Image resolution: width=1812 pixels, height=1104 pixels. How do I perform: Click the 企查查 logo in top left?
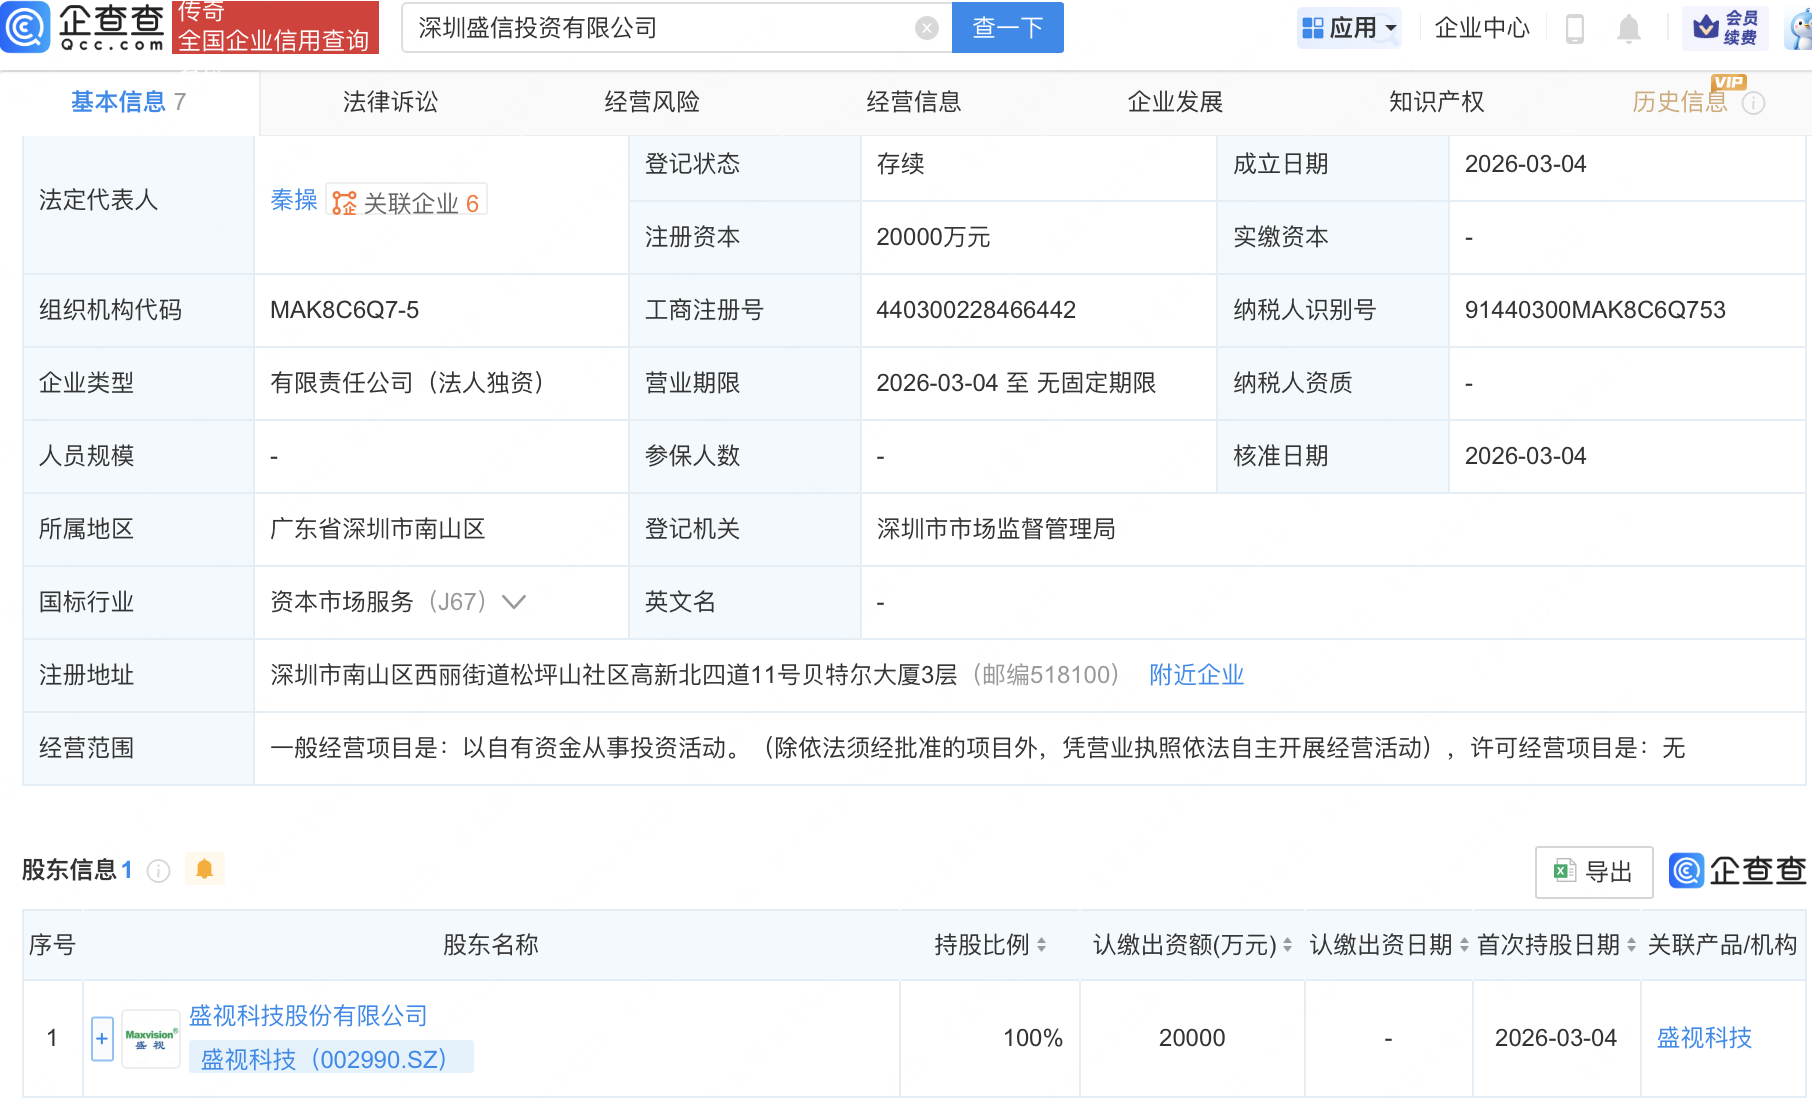(x=85, y=28)
